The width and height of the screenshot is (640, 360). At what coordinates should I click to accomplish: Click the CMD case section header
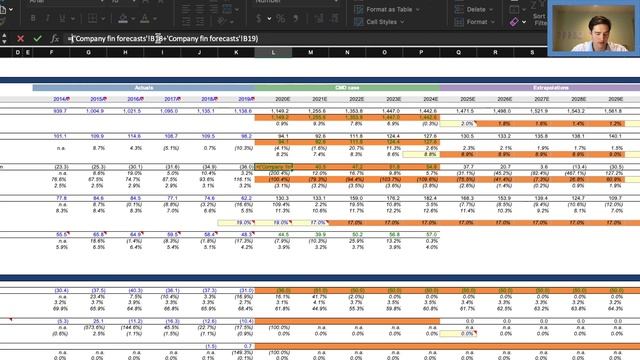(x=347, y=88)
